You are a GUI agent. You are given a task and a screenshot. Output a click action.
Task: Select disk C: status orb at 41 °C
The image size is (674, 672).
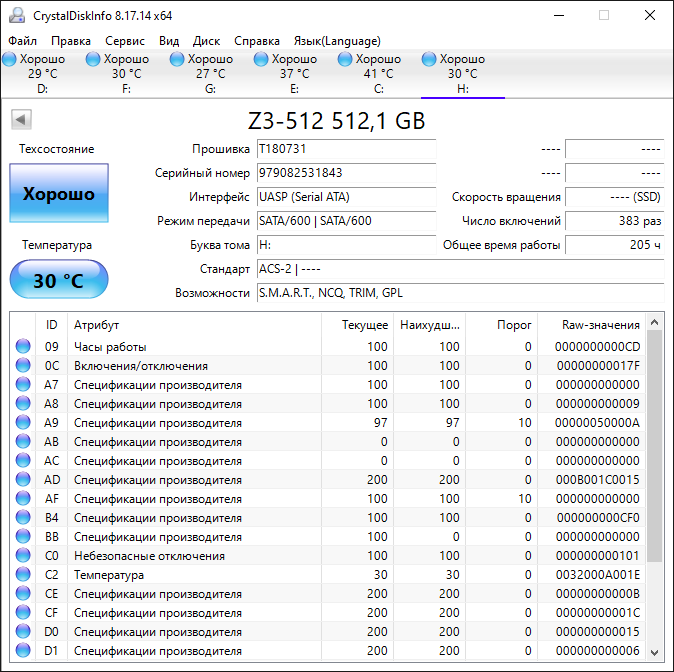(x=346, y=60)
